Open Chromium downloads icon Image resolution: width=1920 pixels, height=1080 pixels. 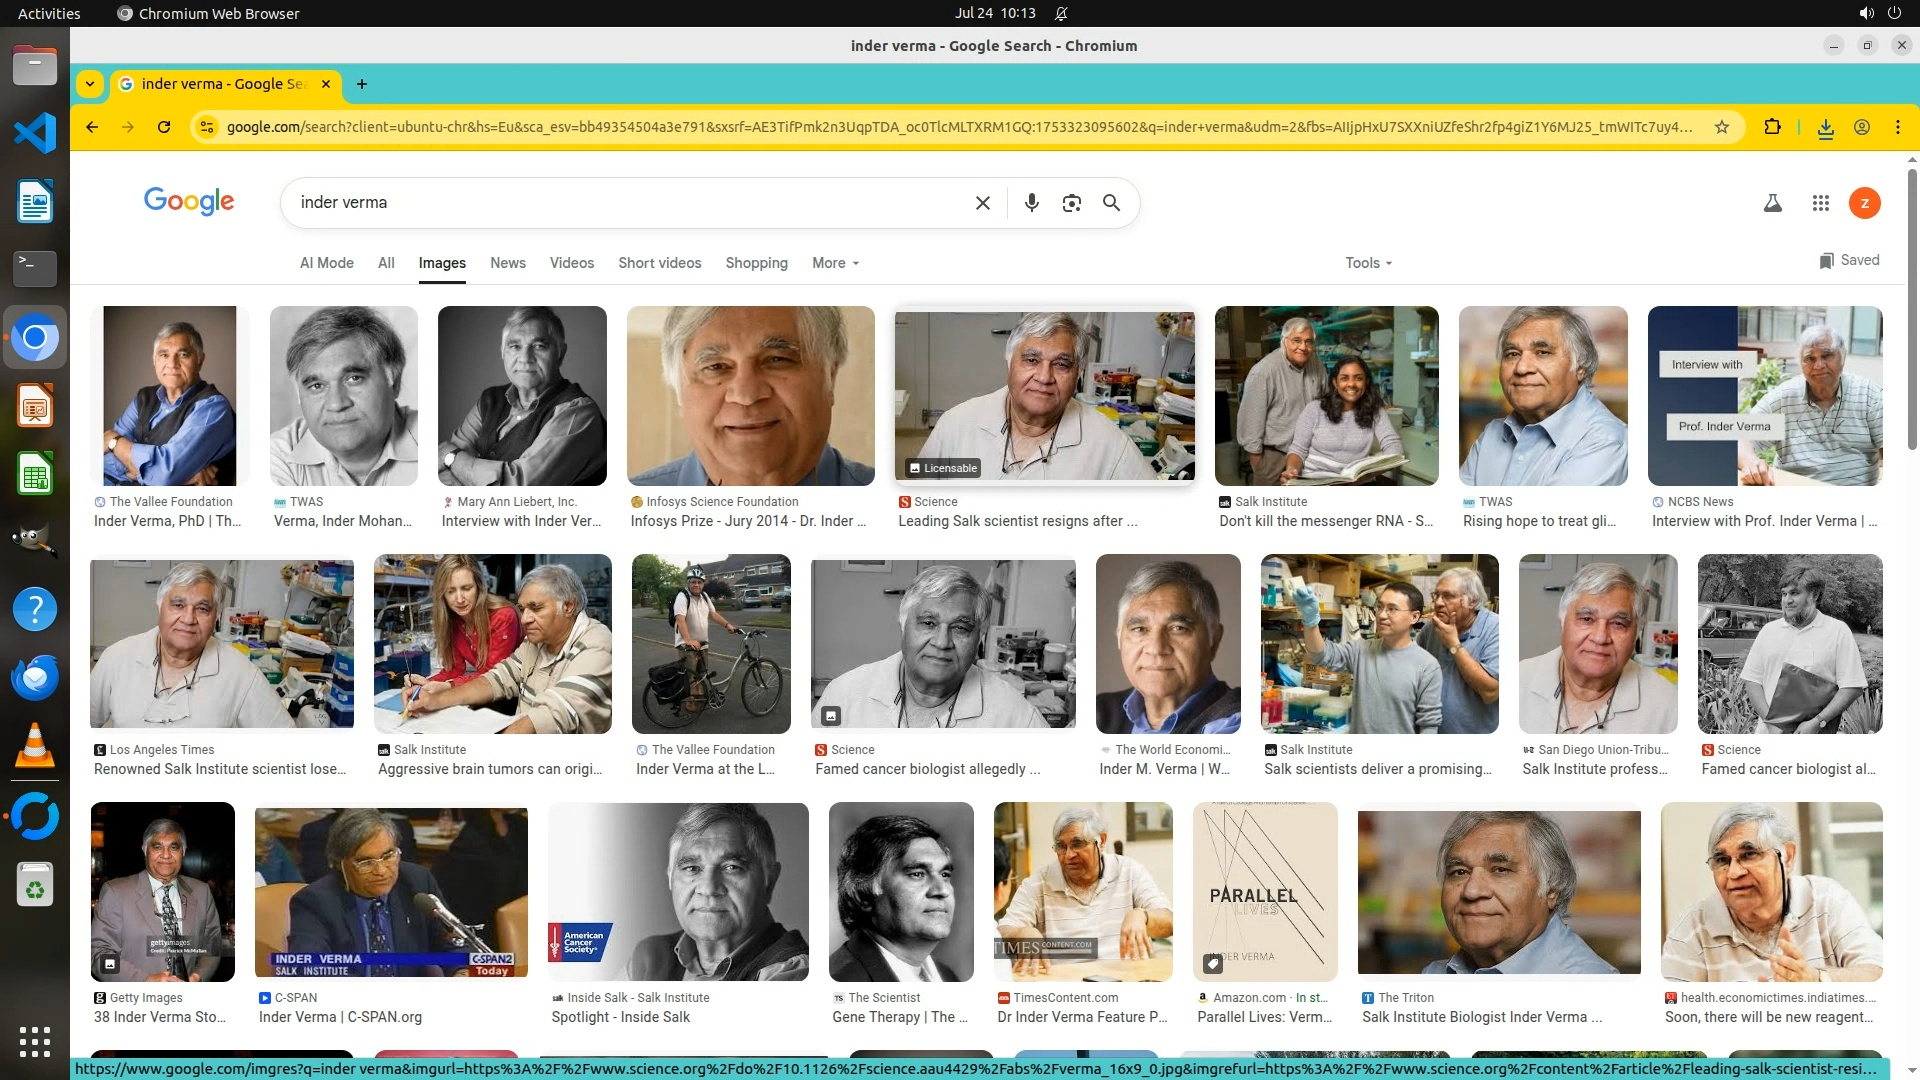(x=1826, y=127)
